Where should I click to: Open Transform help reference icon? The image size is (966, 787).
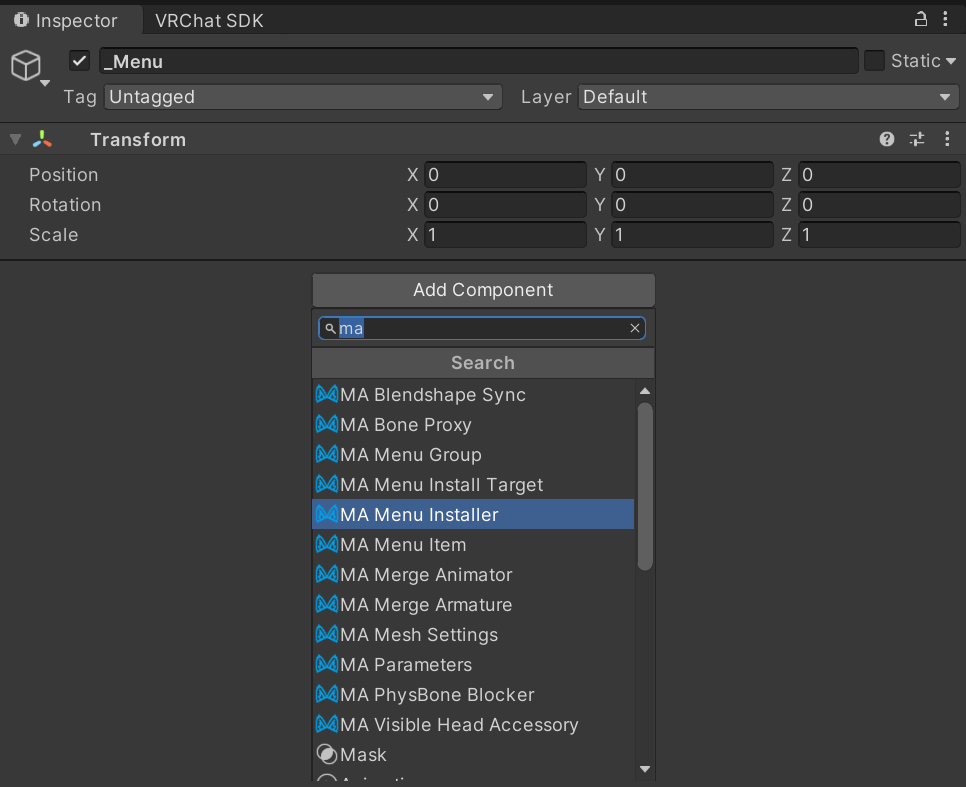pos(887,139)
